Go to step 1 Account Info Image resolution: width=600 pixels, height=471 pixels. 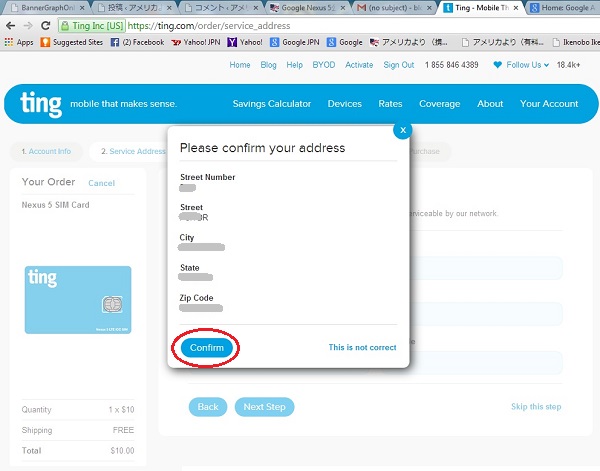click(x=46, y=151)
